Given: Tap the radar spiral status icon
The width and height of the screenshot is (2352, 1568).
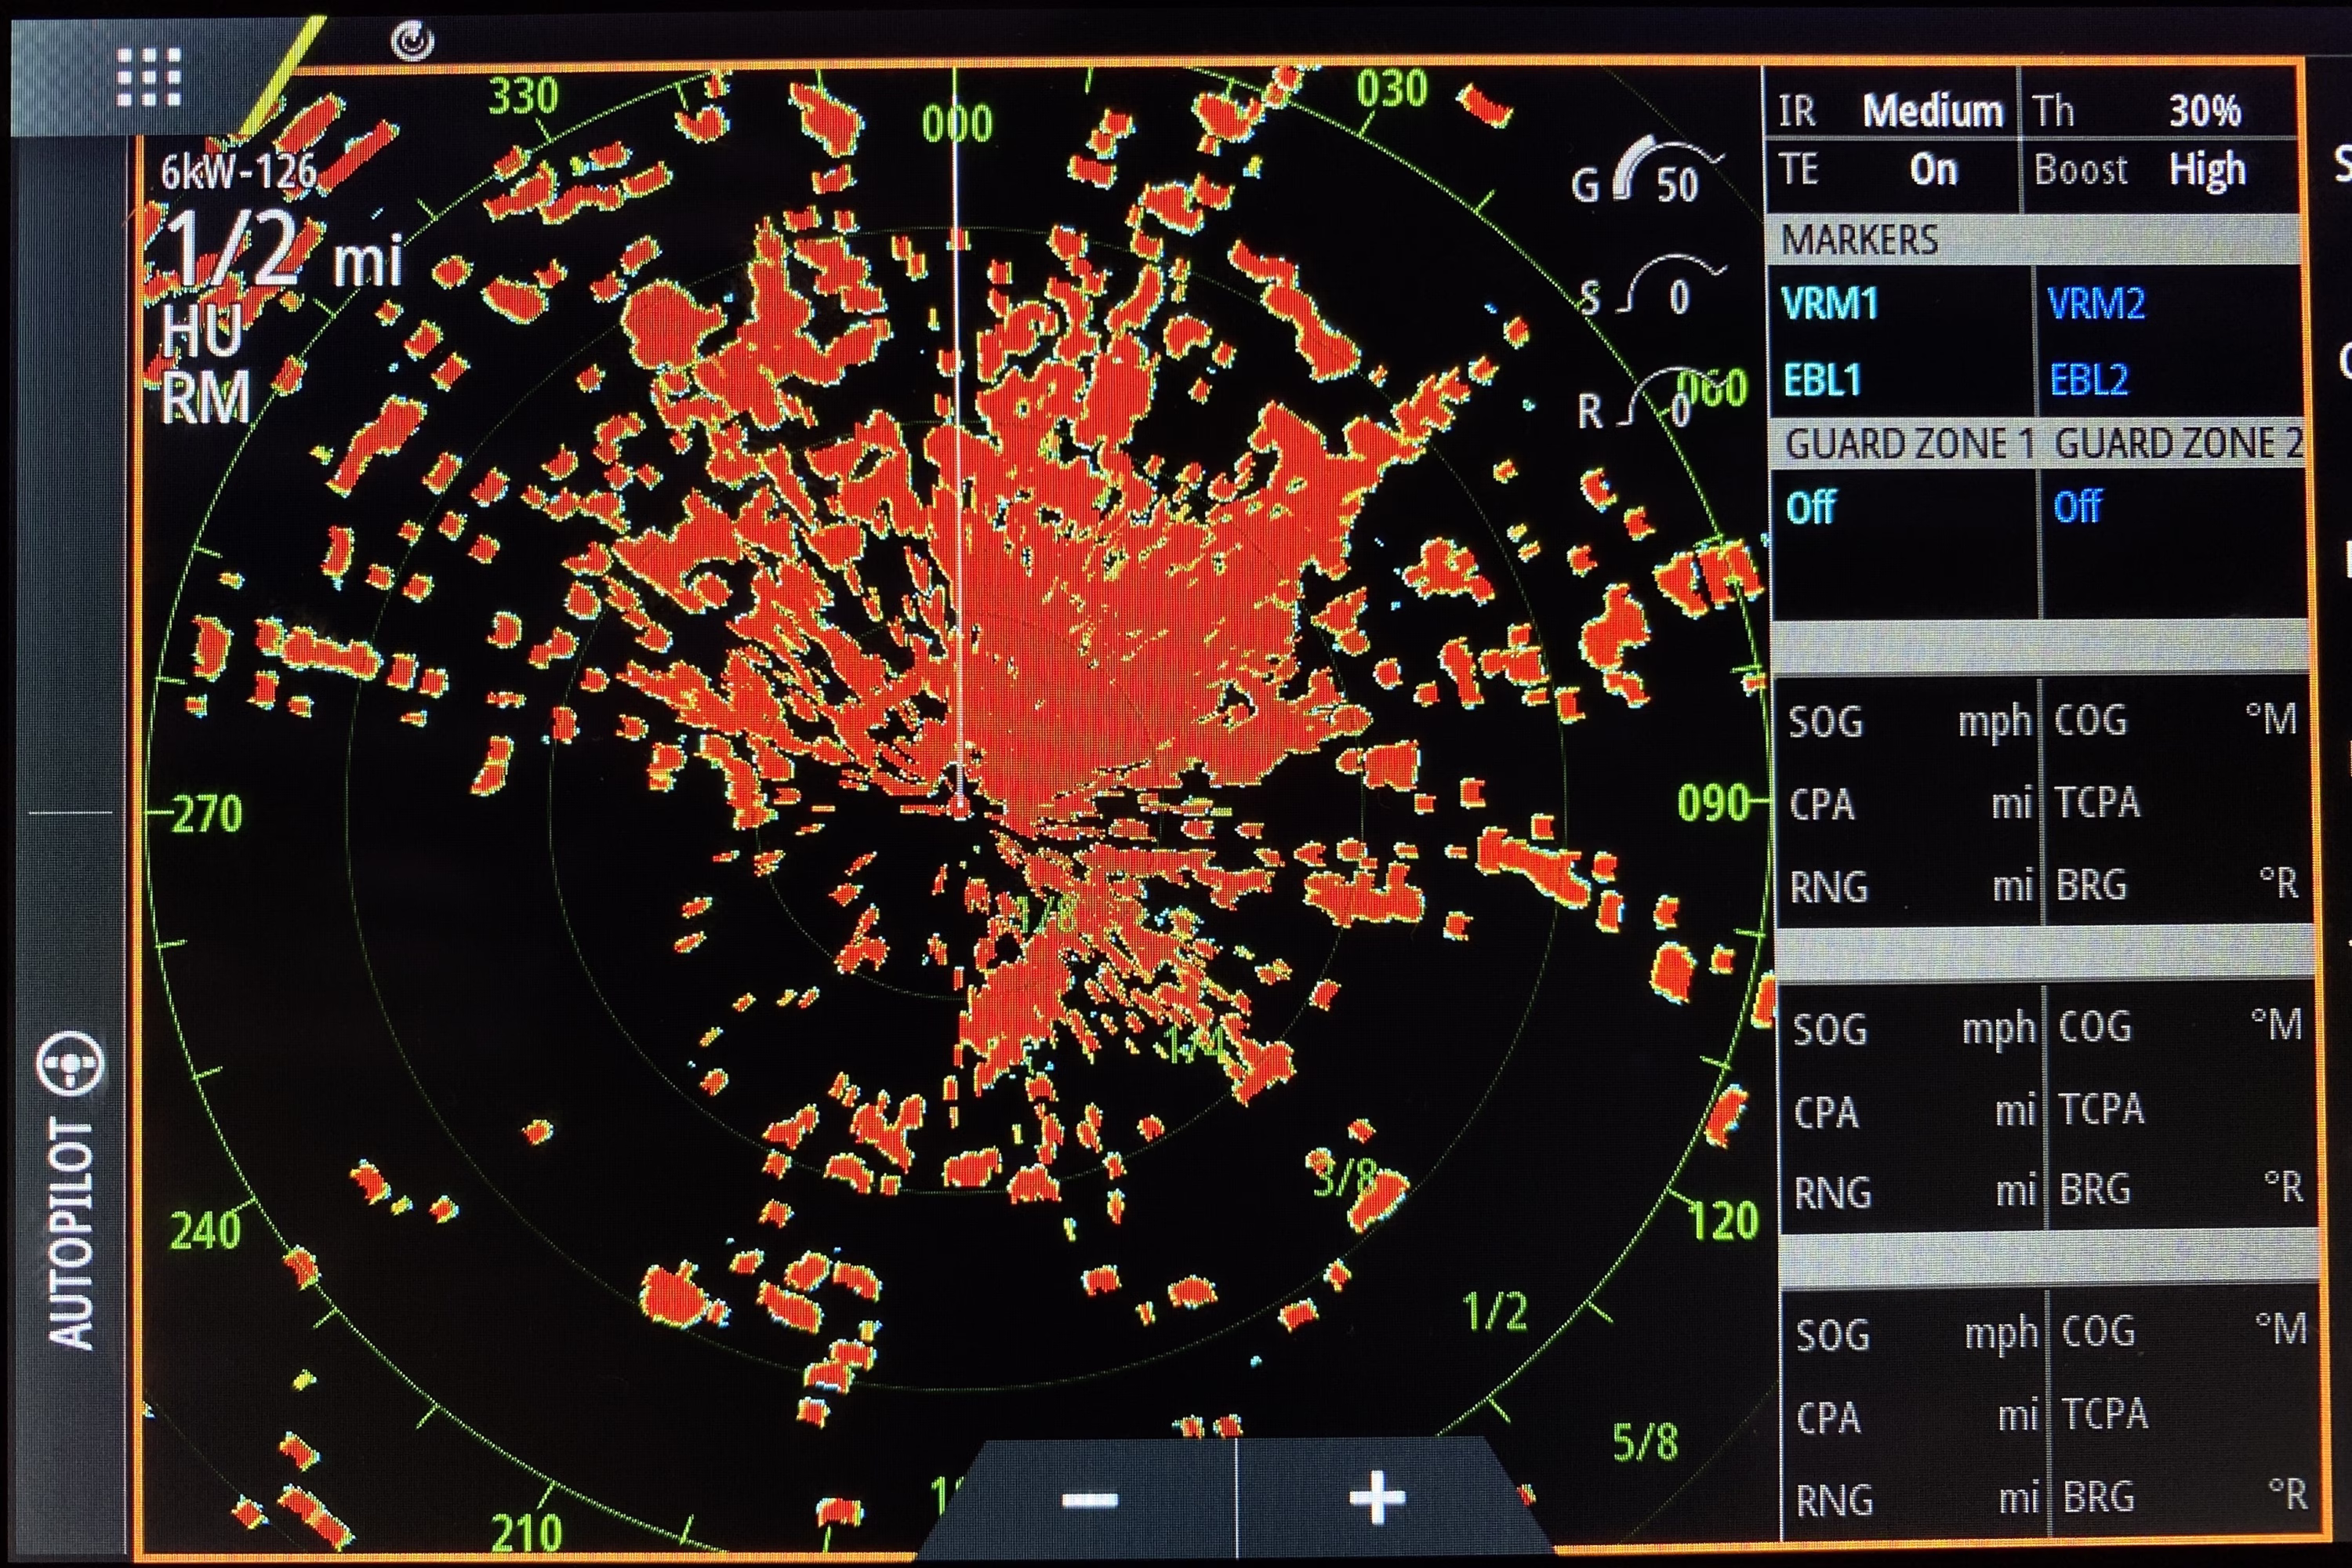Looking at the screenshot, I should click(412, 41).
